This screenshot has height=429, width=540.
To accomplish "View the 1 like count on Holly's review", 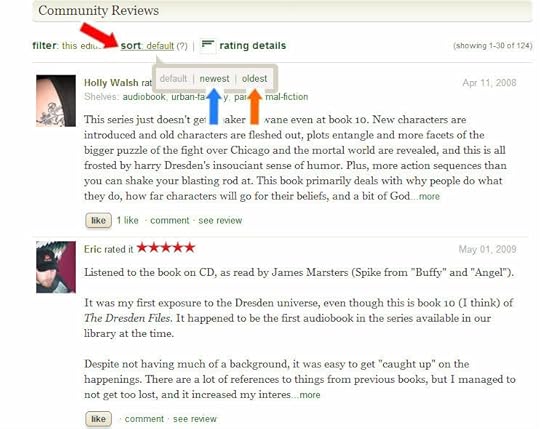I will click(127, 220).
